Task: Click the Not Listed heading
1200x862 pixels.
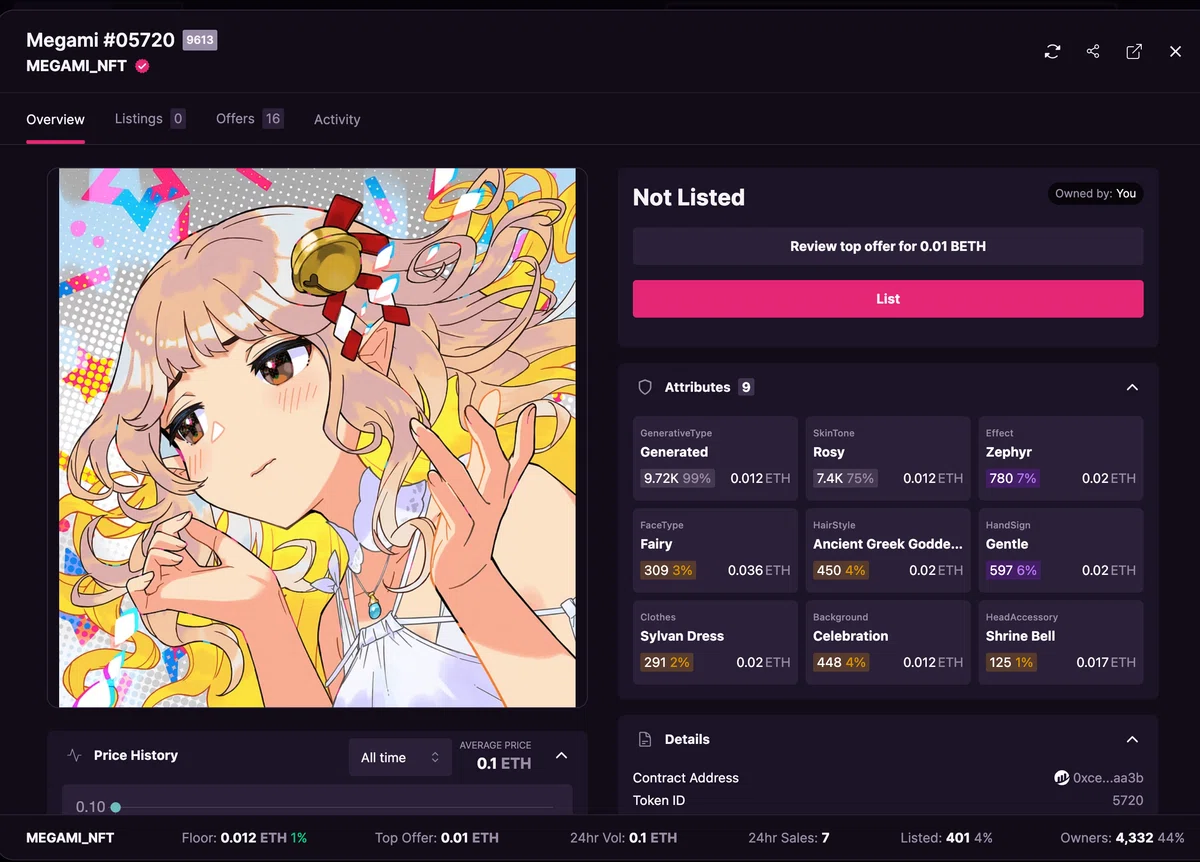Action: pos(689,197)
